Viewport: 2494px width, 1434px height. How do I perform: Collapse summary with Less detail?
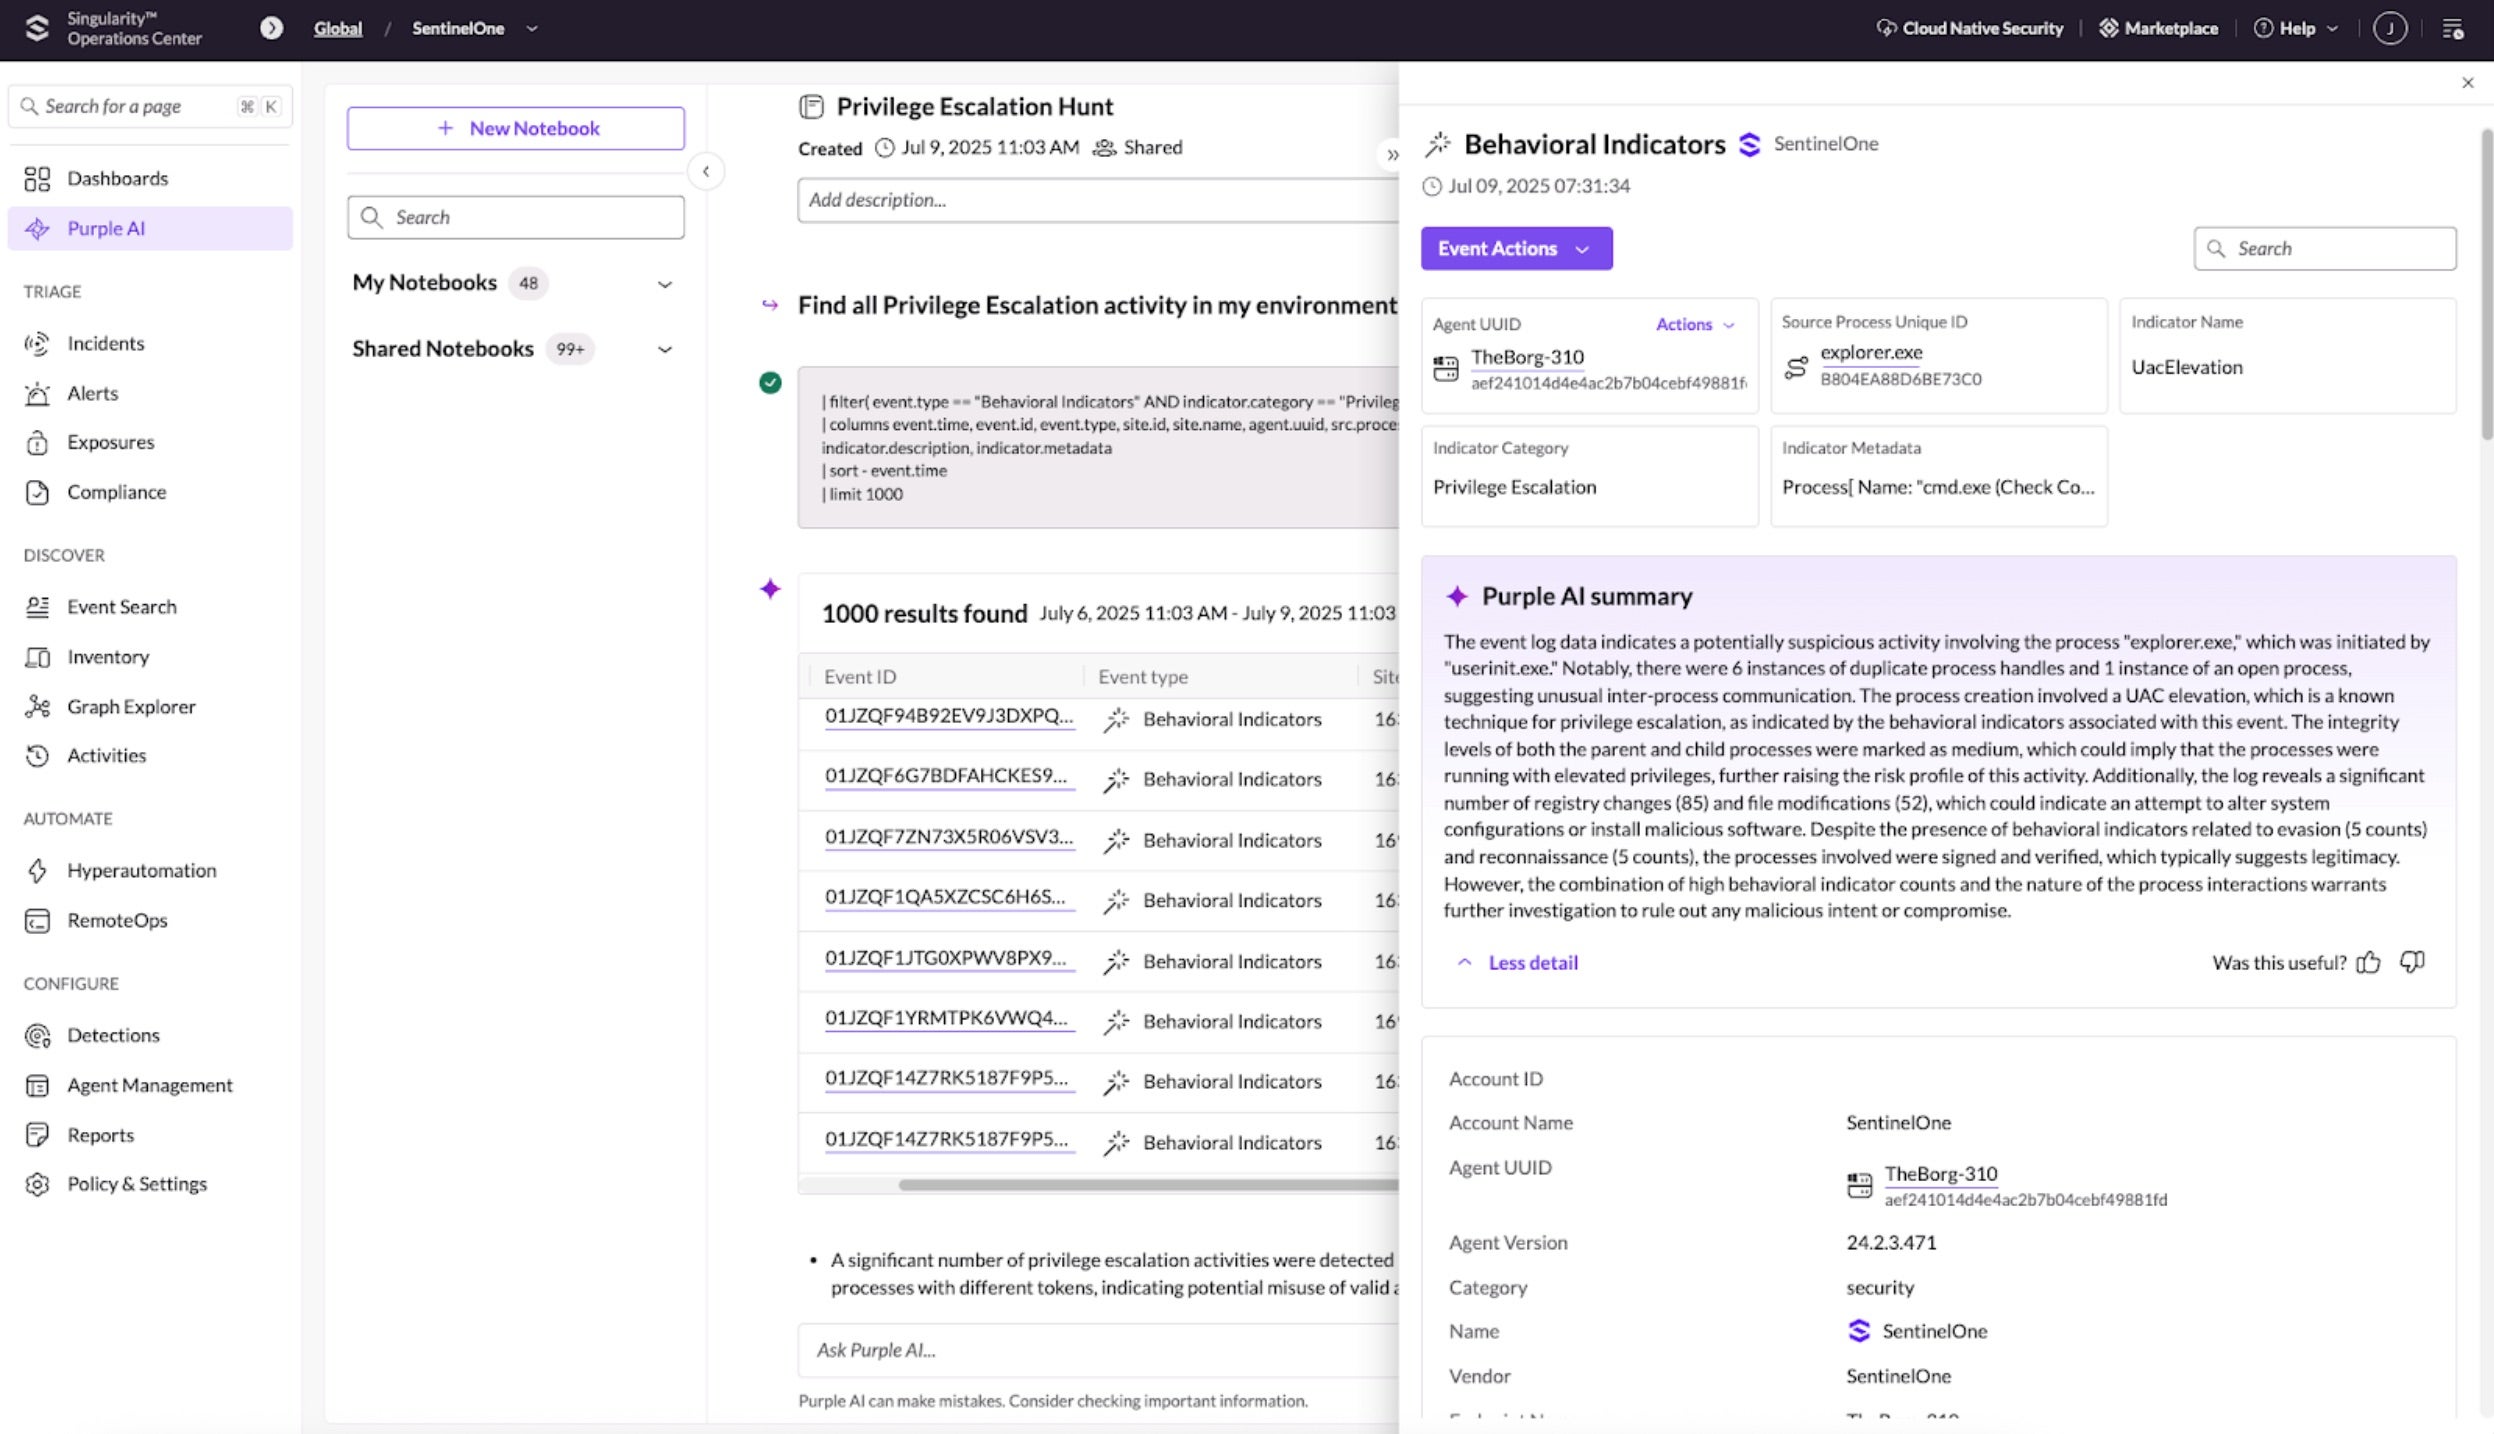point(1531,962)
